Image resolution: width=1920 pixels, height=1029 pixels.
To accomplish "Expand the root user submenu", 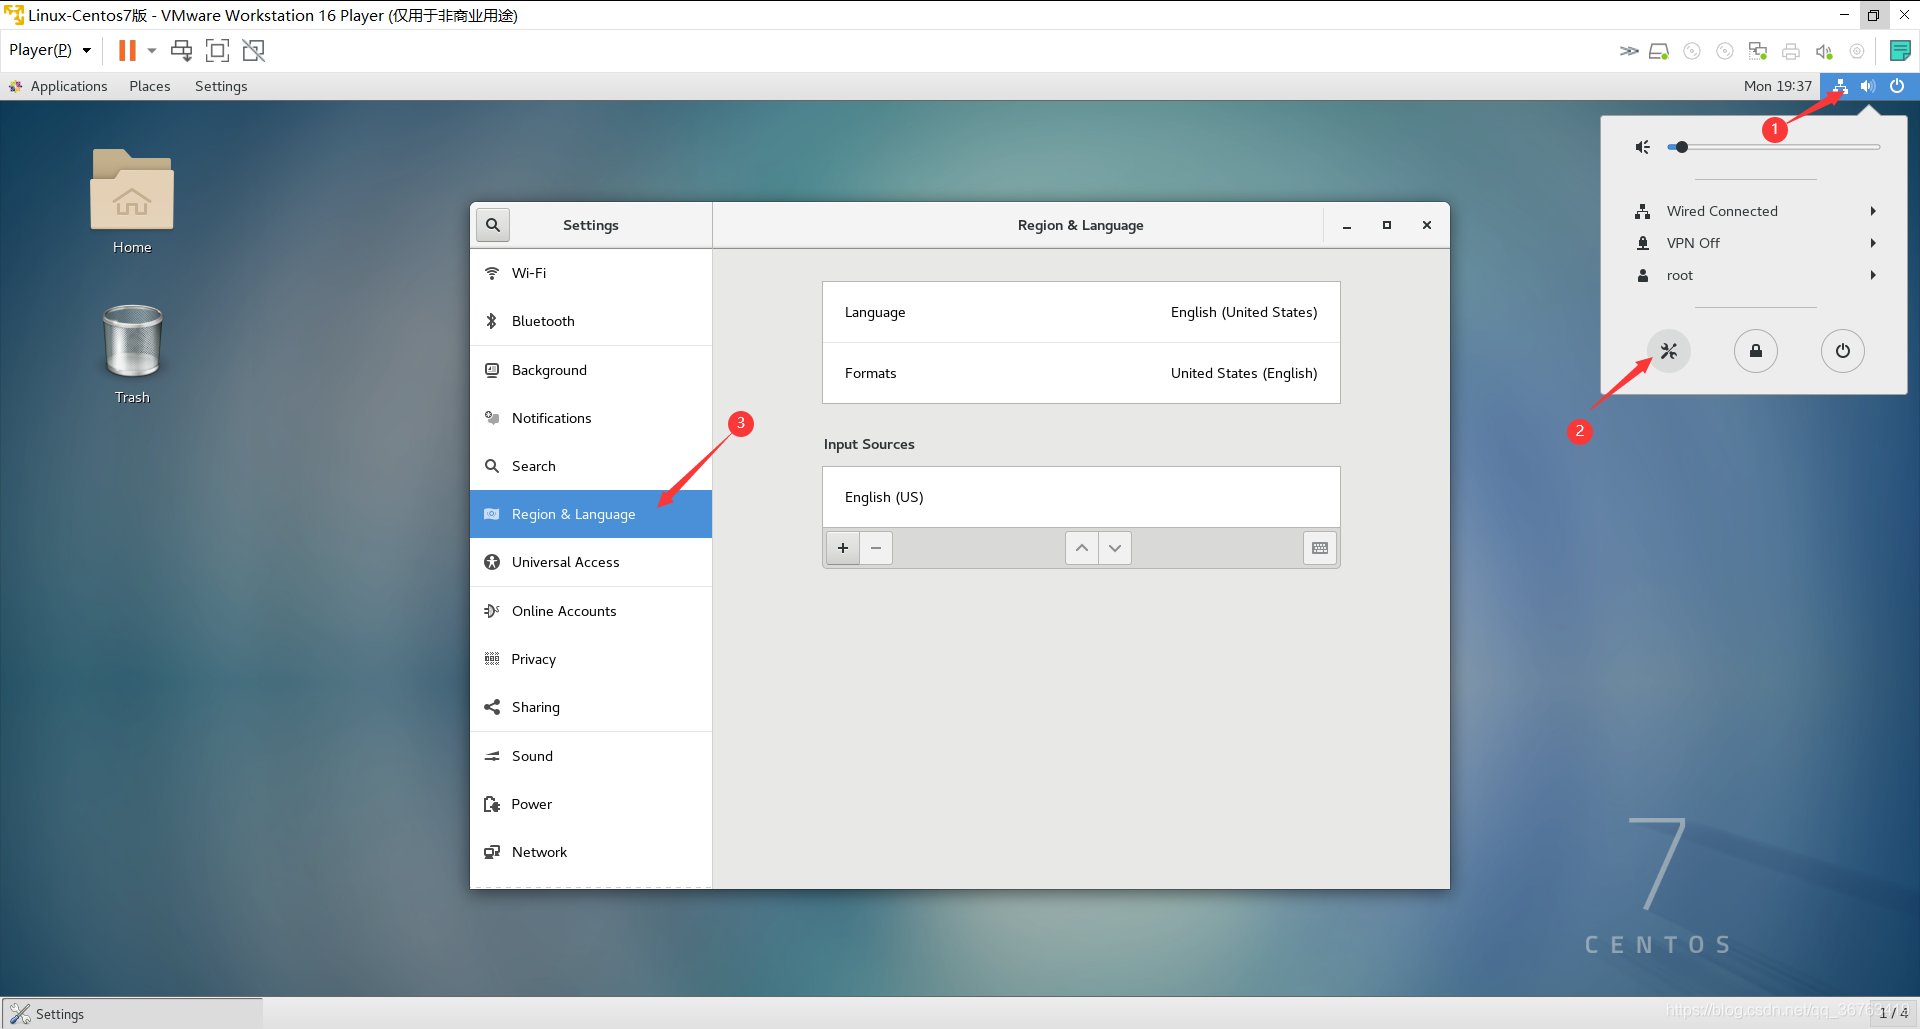I will click(x=1755, y=275).
